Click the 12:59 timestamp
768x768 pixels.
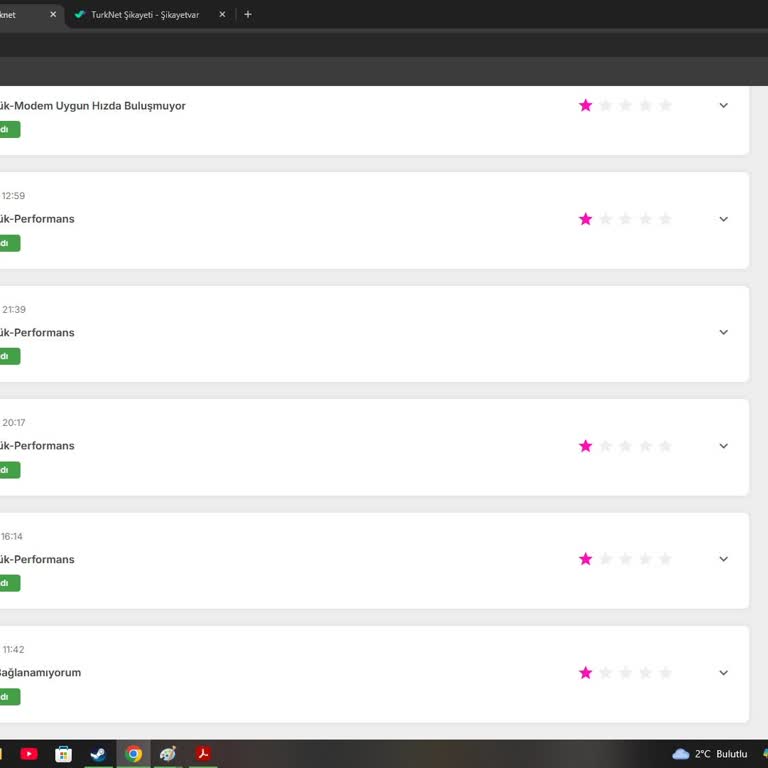[13, 196]
